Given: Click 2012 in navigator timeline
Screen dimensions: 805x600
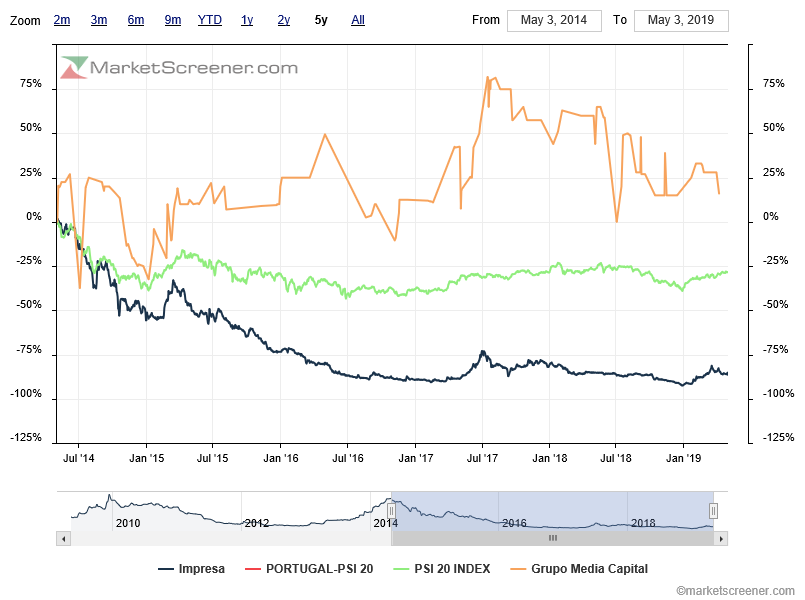Looking at the screenshot, I should click(257, 523).
